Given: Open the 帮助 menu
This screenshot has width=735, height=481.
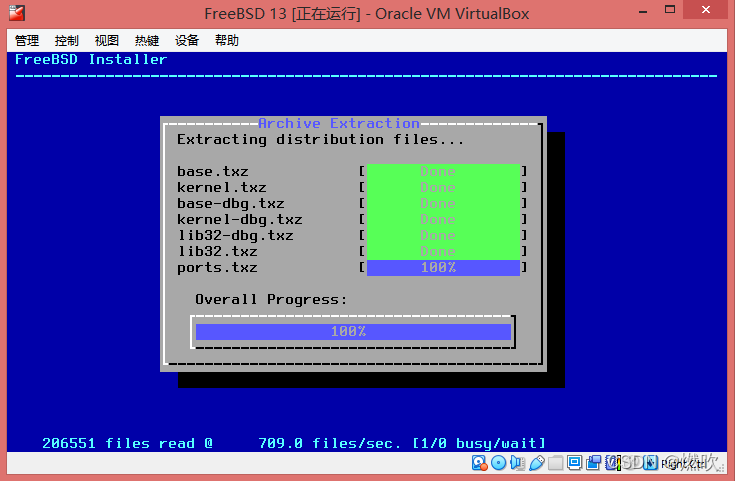Looking at the screenshot, I should [x=227, y=41].
